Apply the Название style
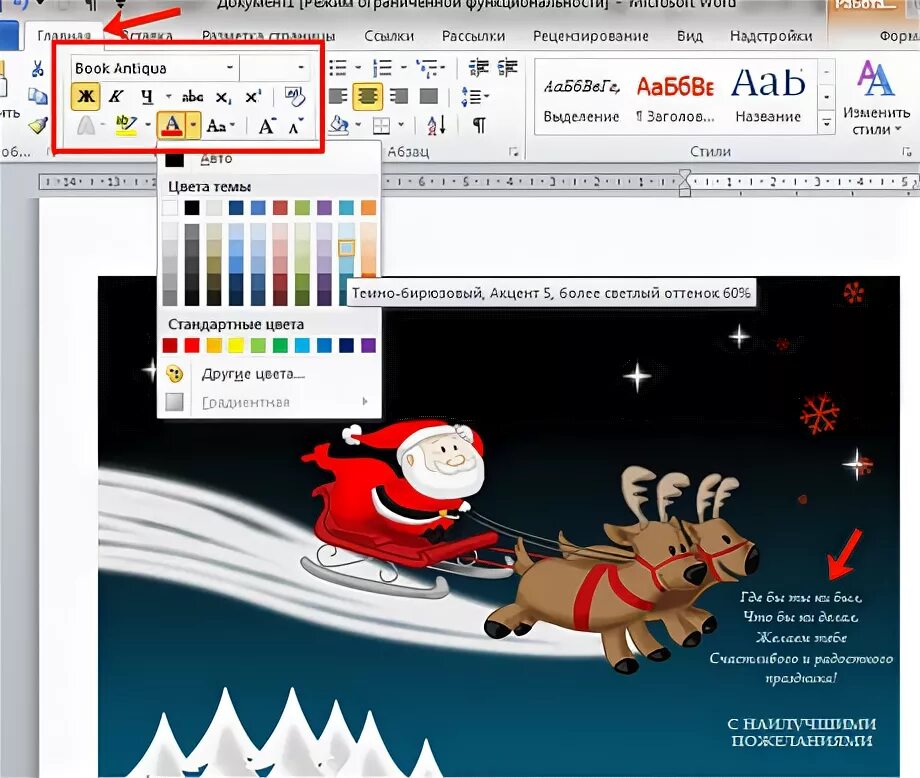 pyautogui.click(x=768, y=98)
